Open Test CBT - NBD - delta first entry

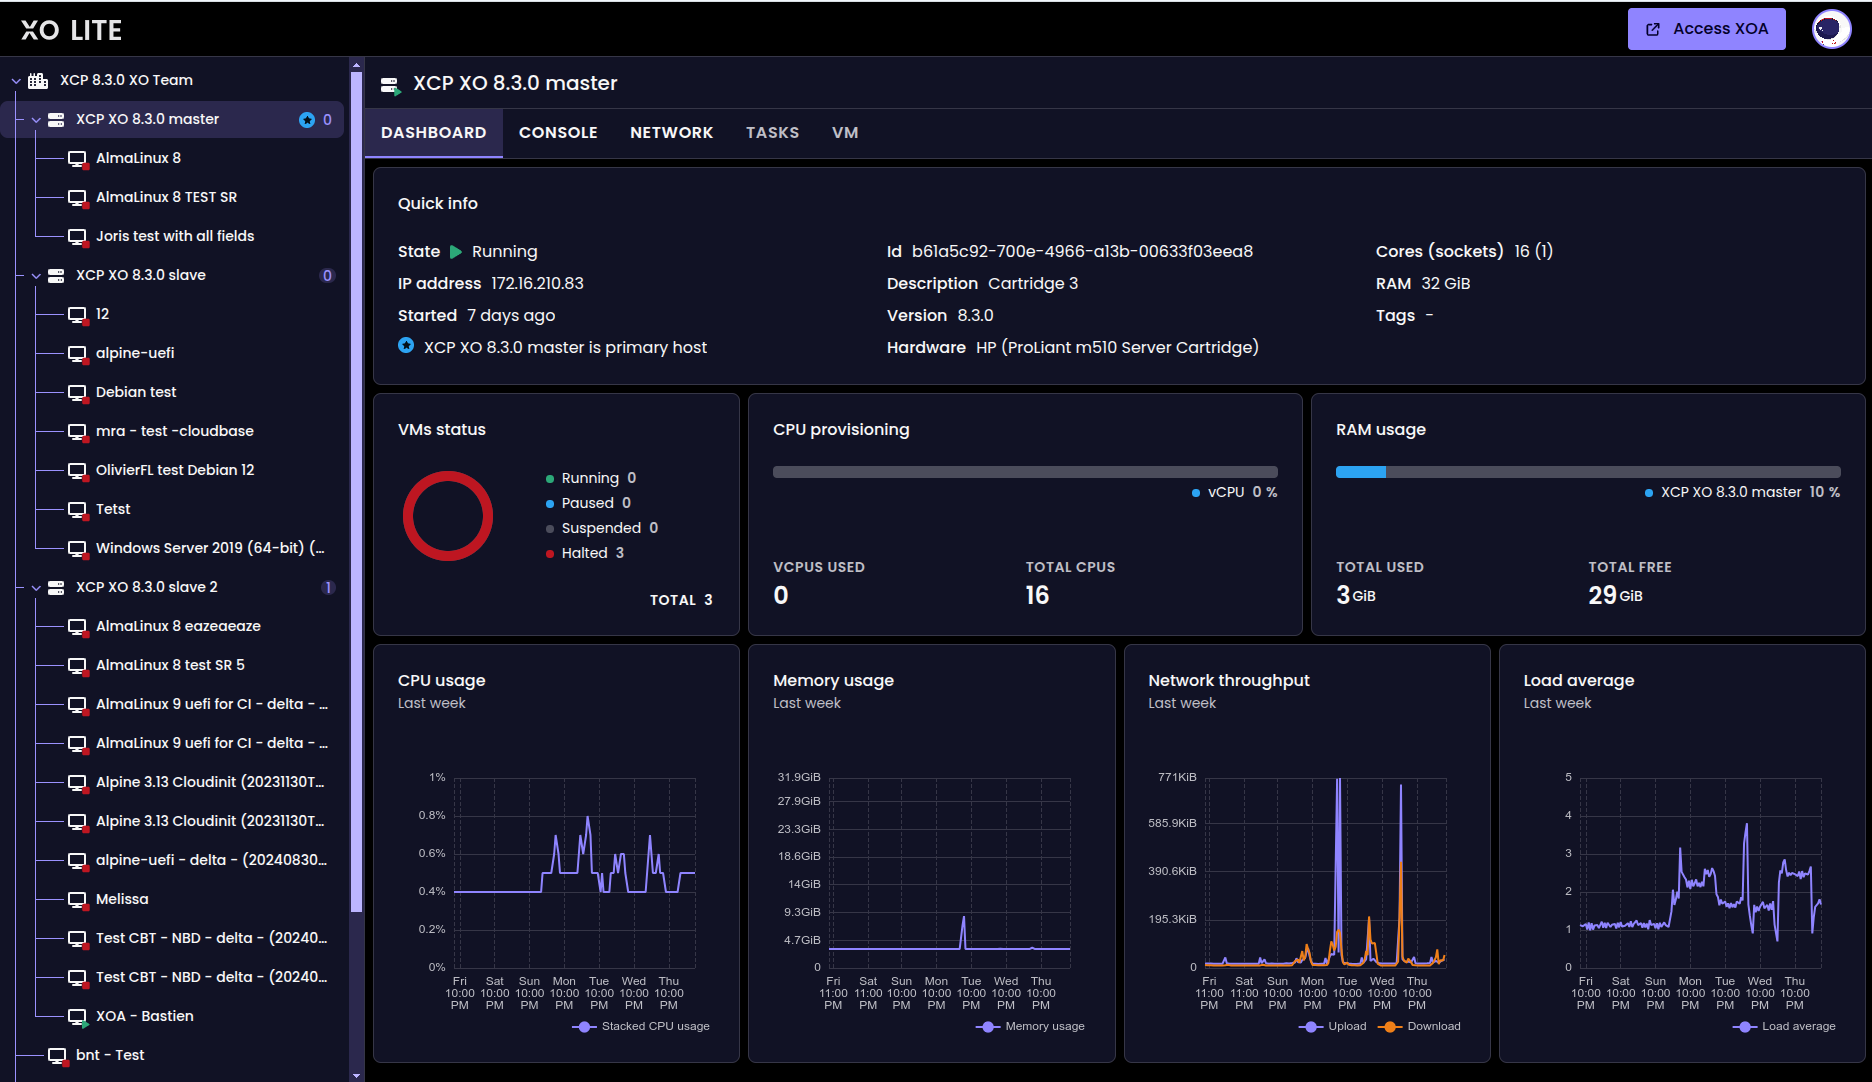[x=212, y=938]
